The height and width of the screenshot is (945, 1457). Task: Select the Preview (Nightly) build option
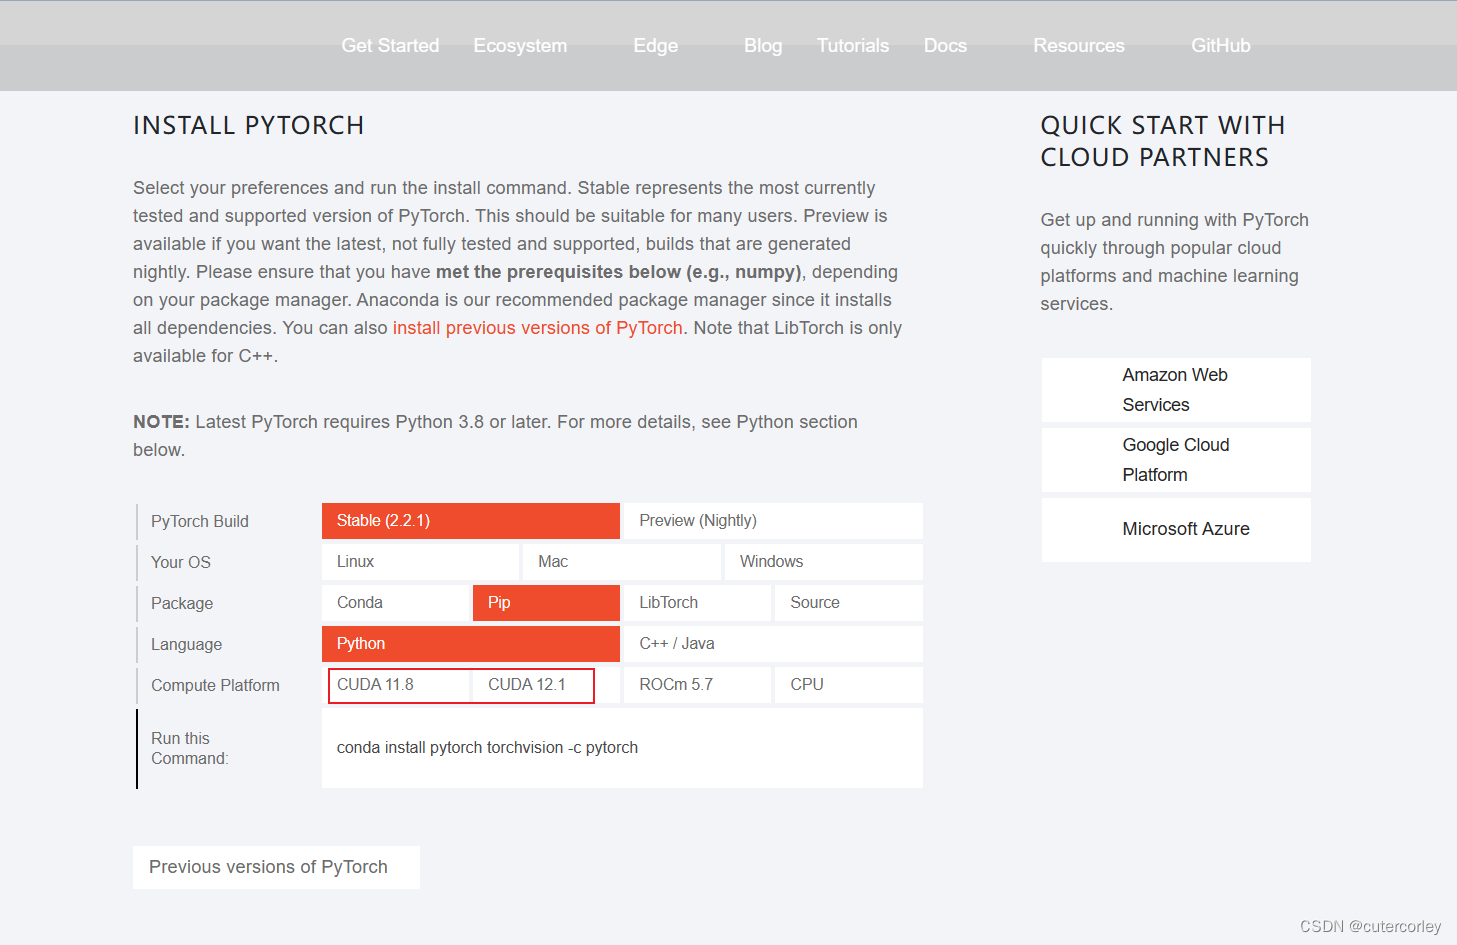coord(773,521)
